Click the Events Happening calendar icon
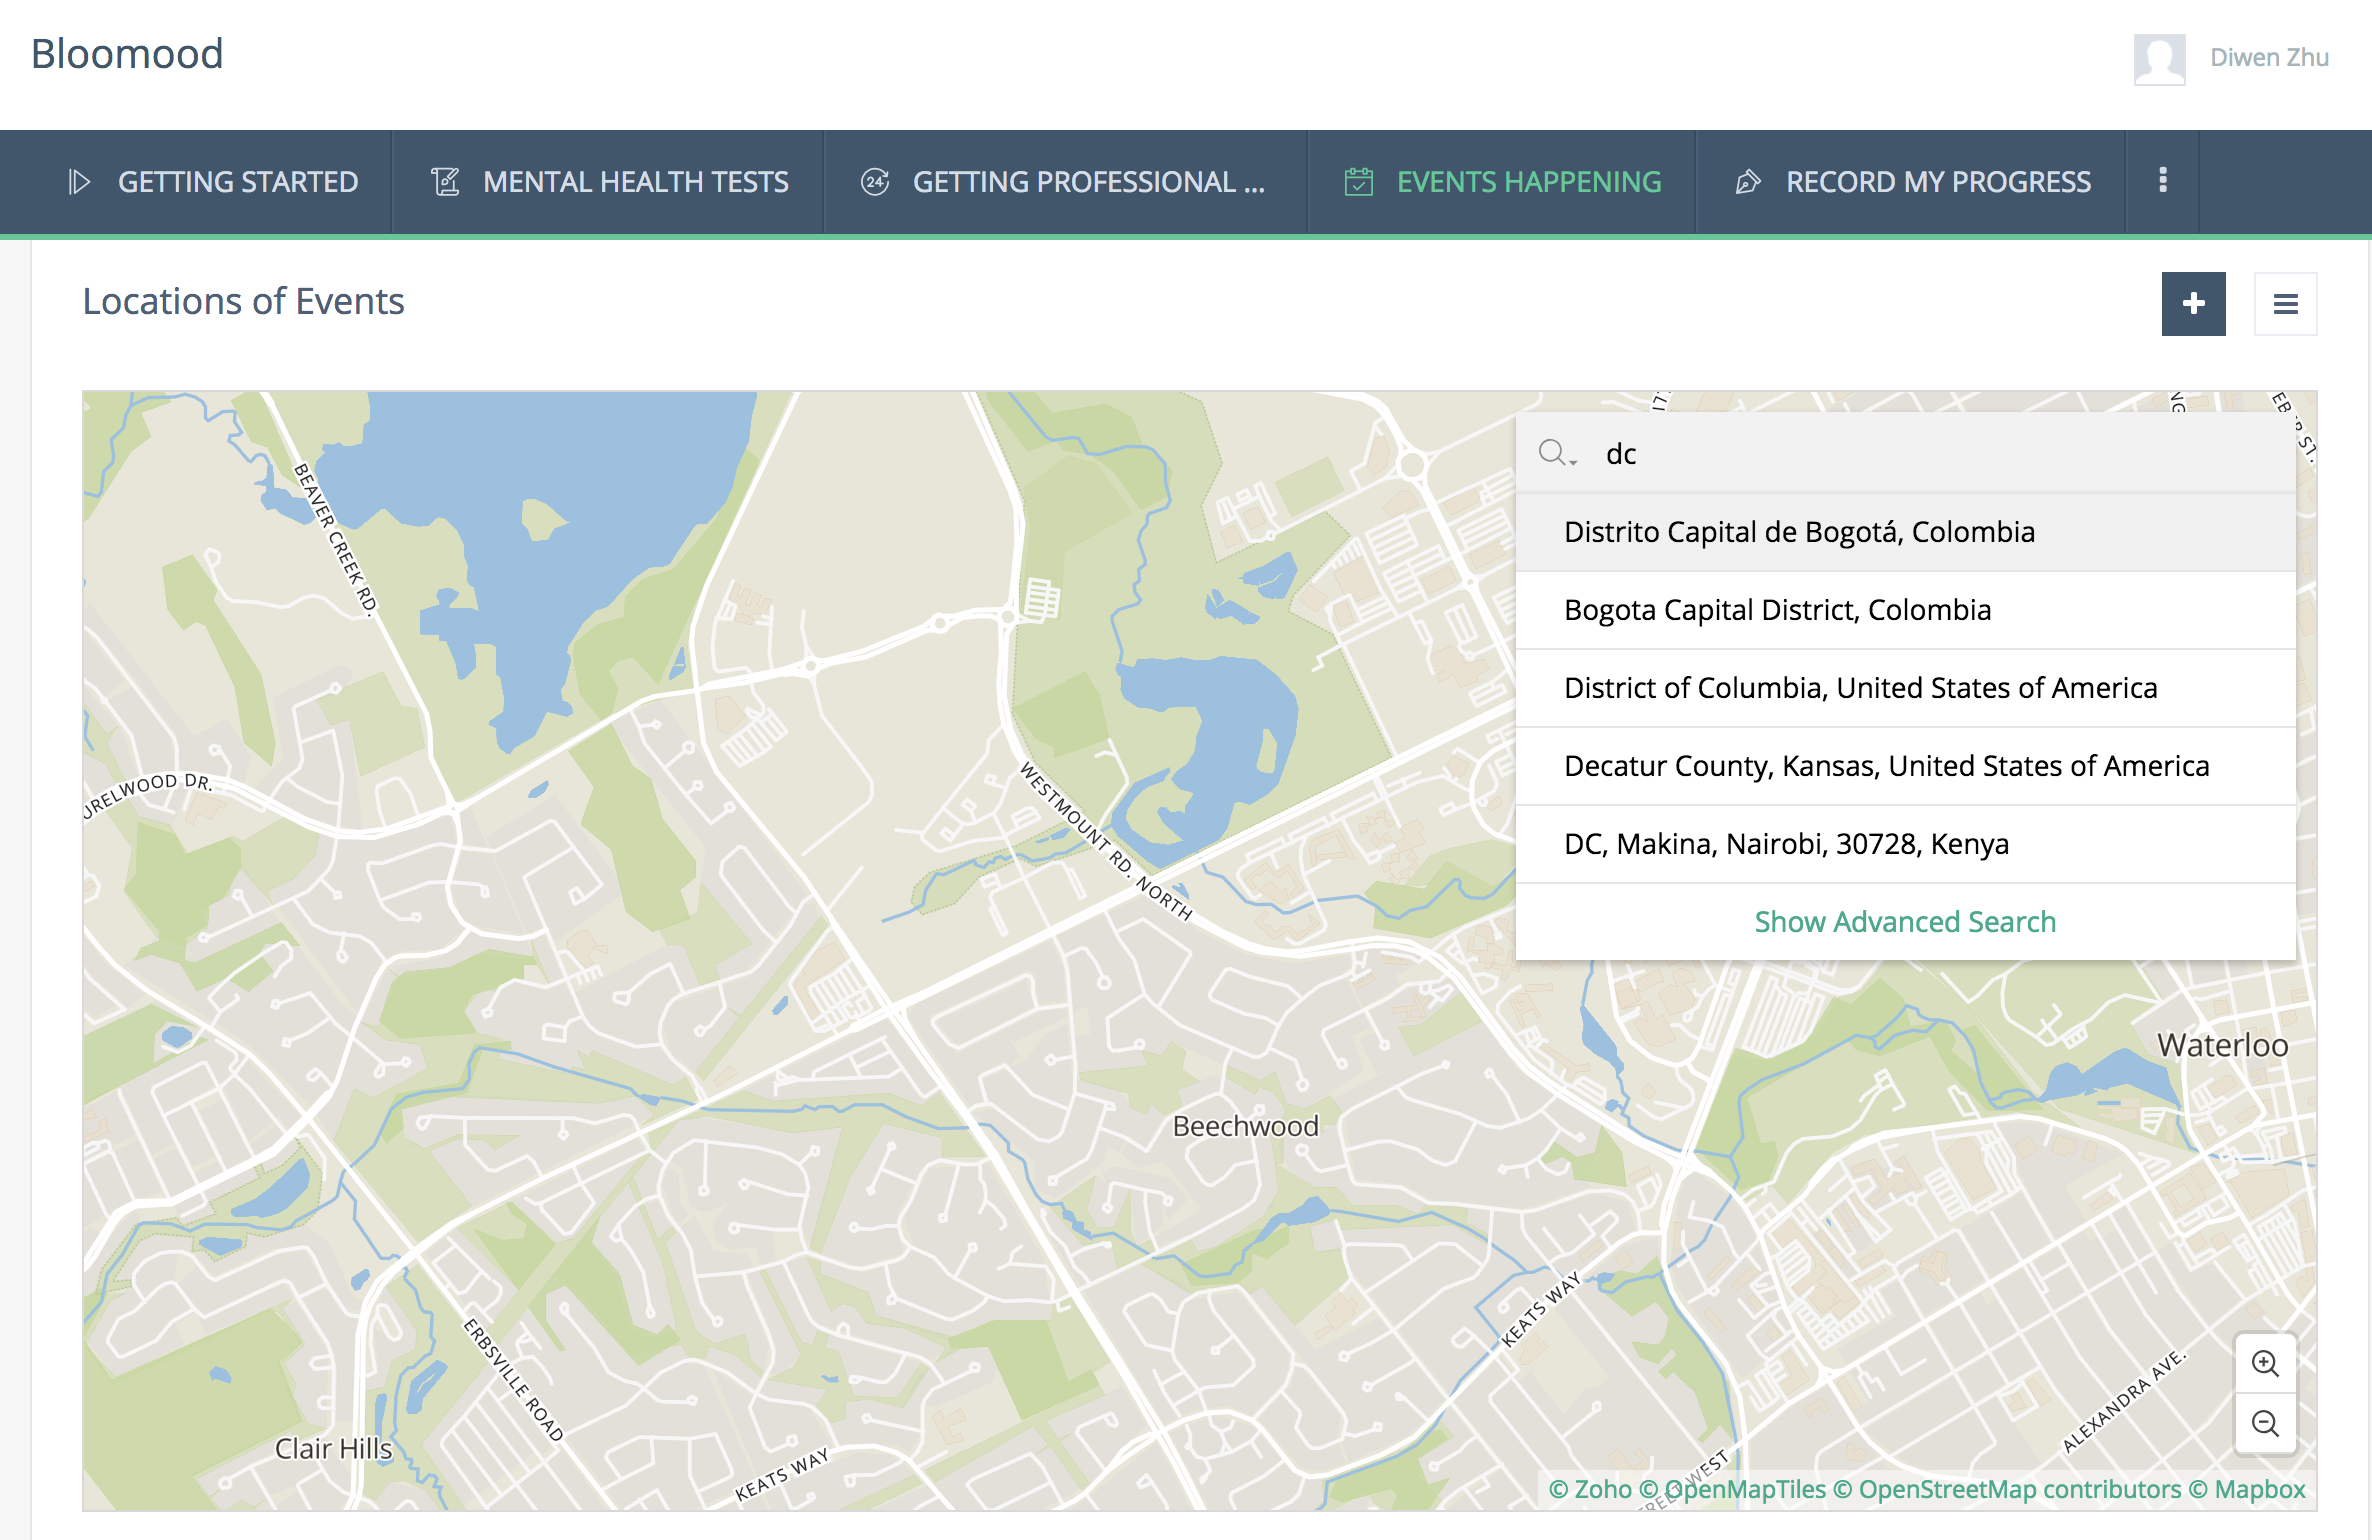This screenshot has height=1540, width=2372. [1358, 182]
